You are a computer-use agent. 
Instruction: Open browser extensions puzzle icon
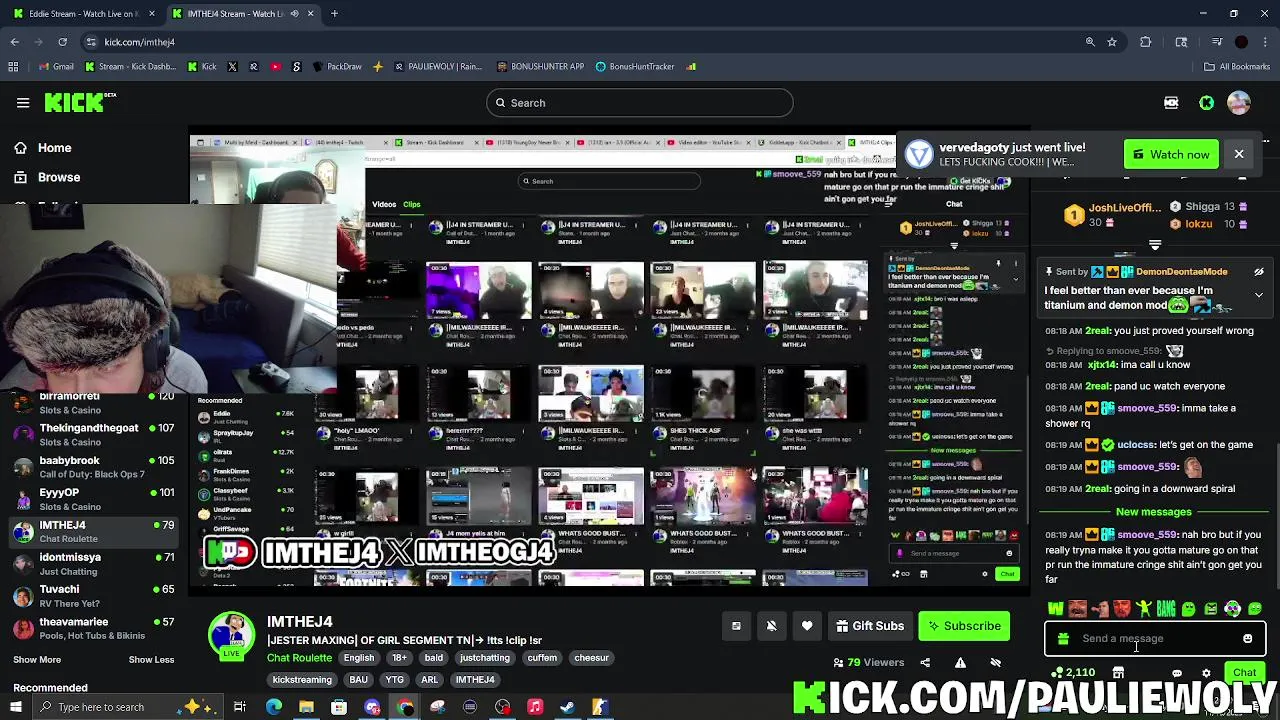1146,42
